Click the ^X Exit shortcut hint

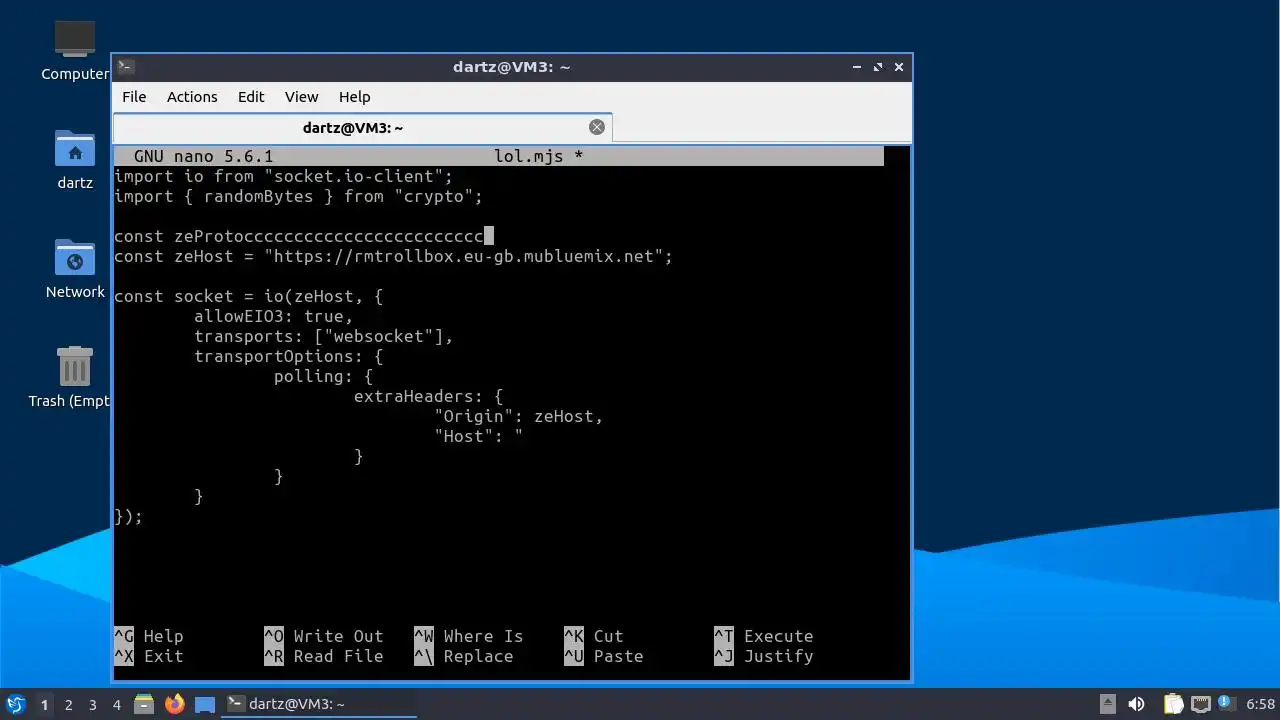[x=149, y=656]
